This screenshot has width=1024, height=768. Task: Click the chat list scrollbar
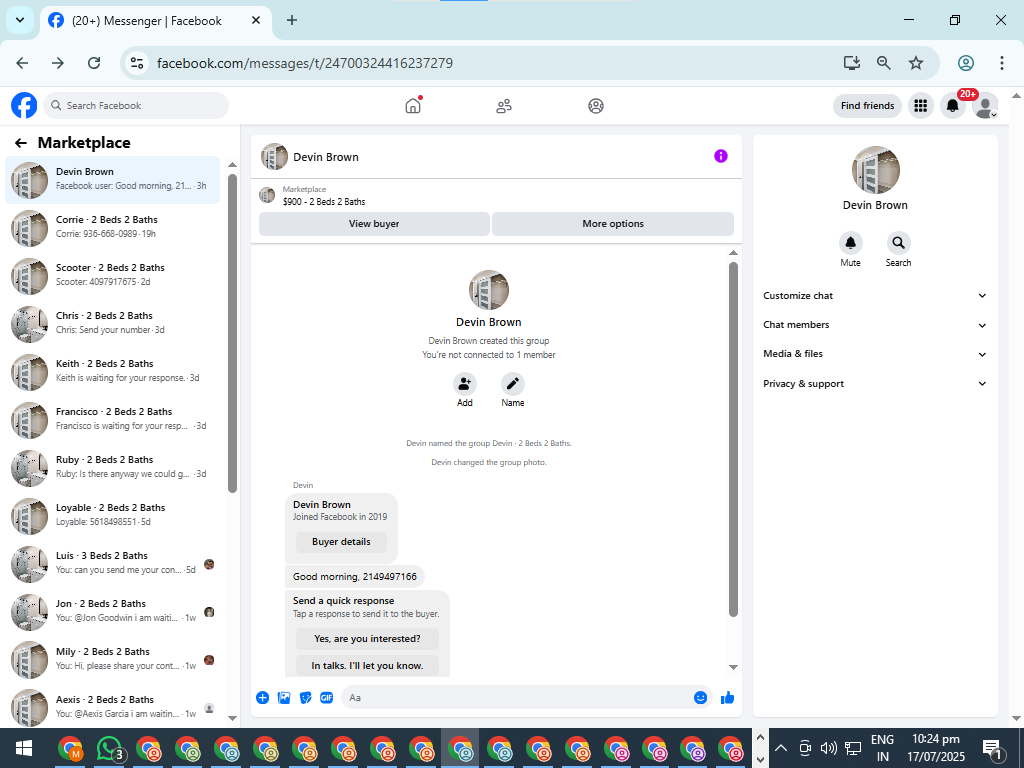tap(232, 333)
